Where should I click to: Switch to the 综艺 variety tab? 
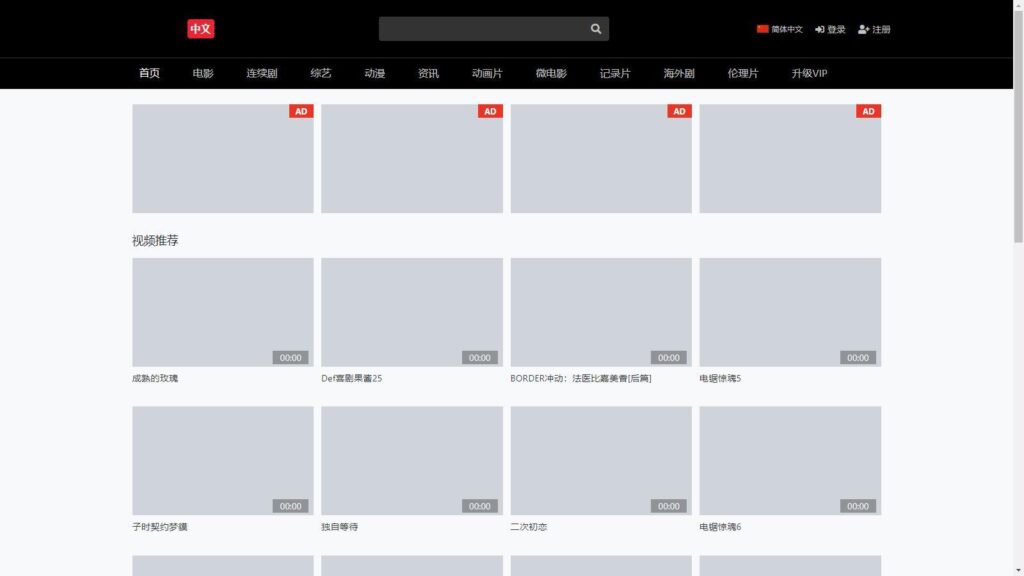319,72
